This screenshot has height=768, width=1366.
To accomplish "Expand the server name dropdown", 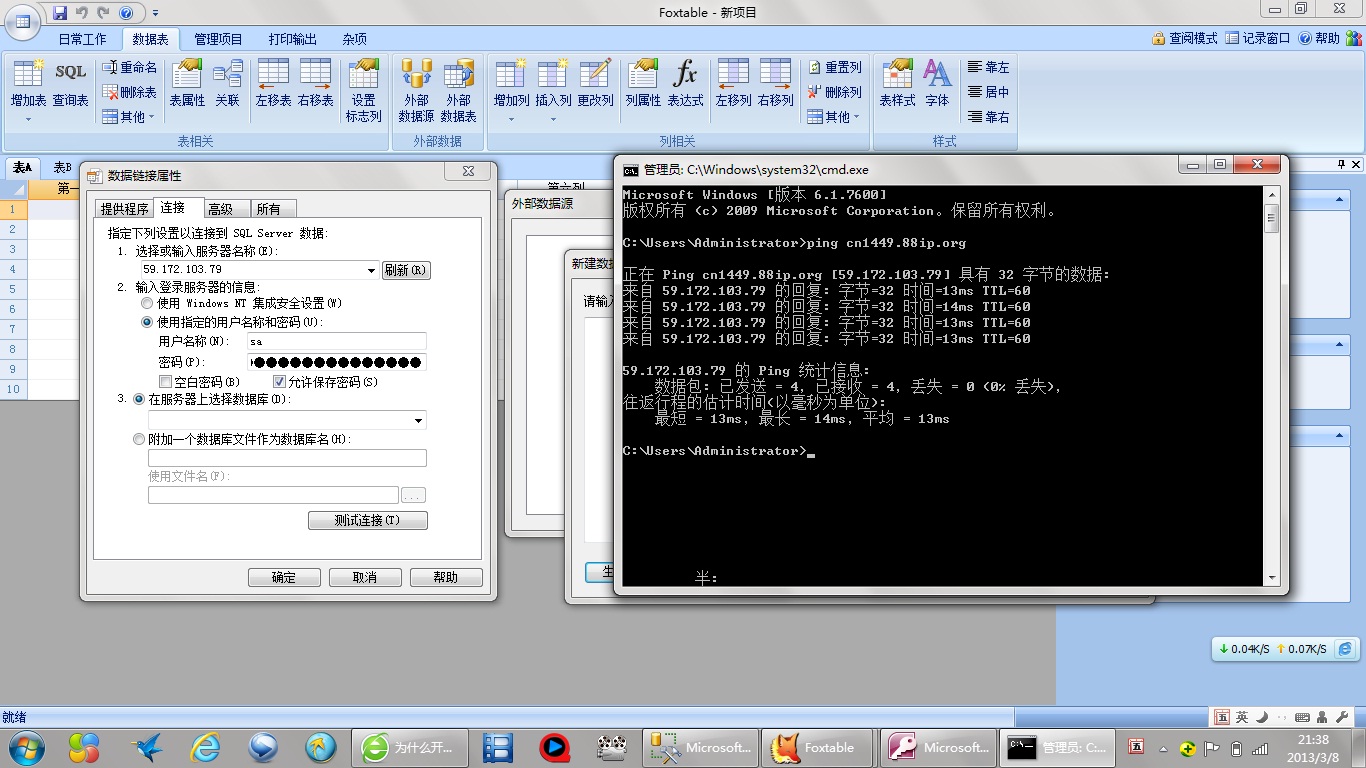I will [371, 270].
